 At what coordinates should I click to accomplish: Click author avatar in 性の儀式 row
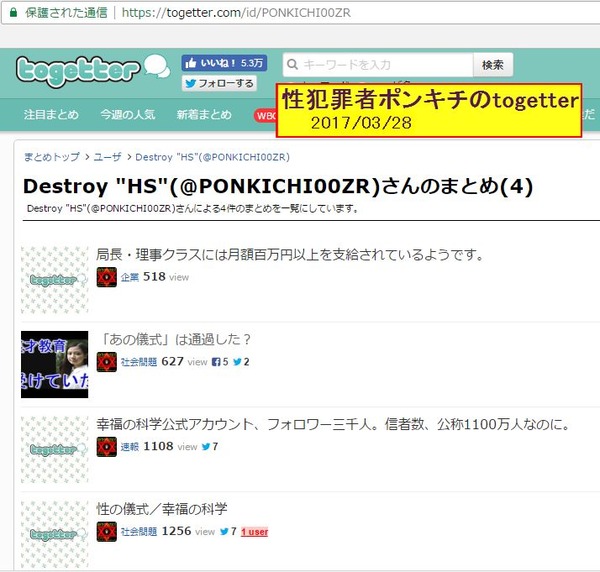pos(106,532)
